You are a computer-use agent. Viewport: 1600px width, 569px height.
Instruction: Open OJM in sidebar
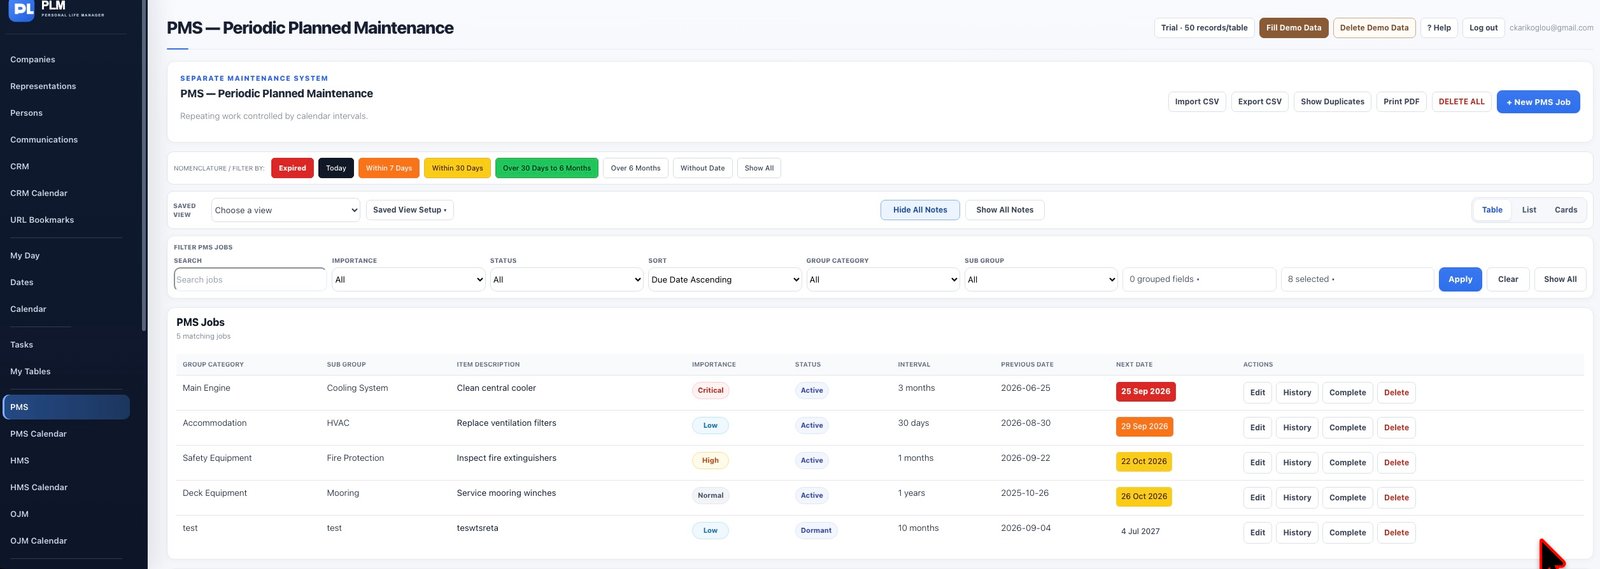pos(20,515)
